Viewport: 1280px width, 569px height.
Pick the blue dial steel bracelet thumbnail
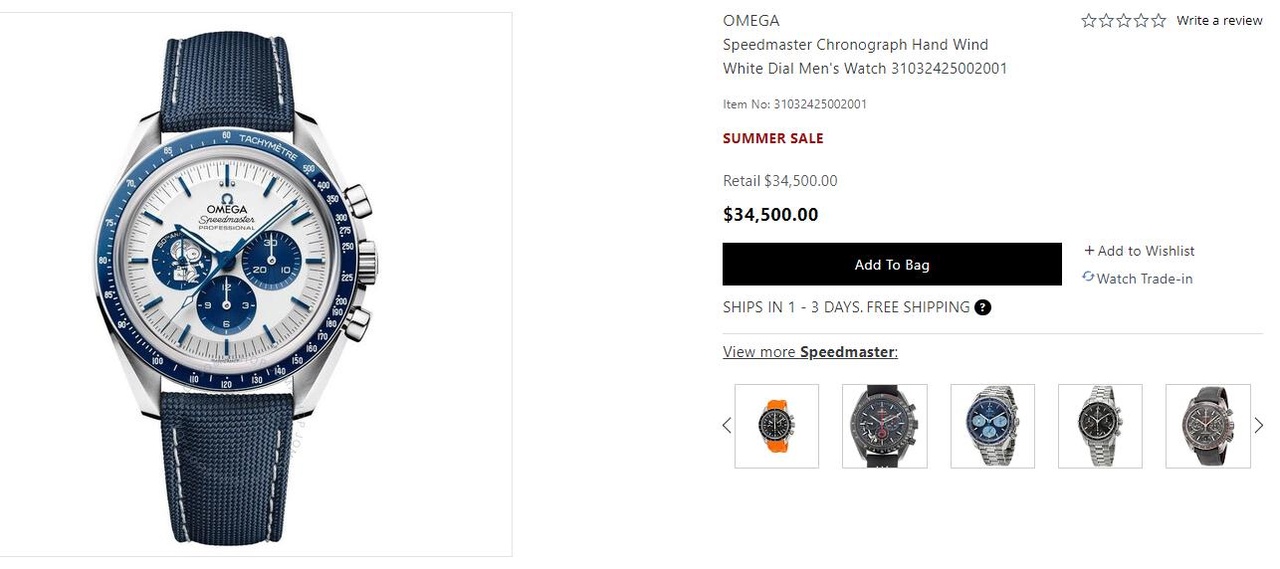coord(992,426)
